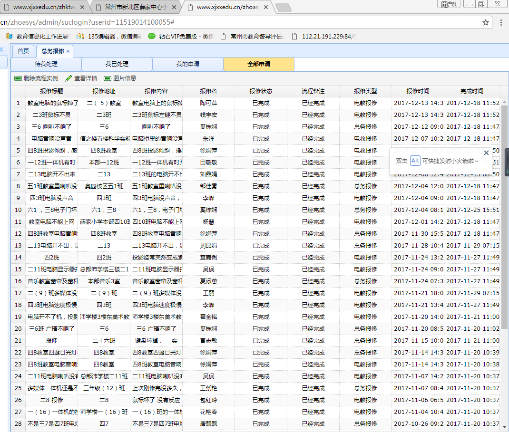Click the table scrollbar down arrow
Viewport: 509px width, 432px height.
pos(504,427)
